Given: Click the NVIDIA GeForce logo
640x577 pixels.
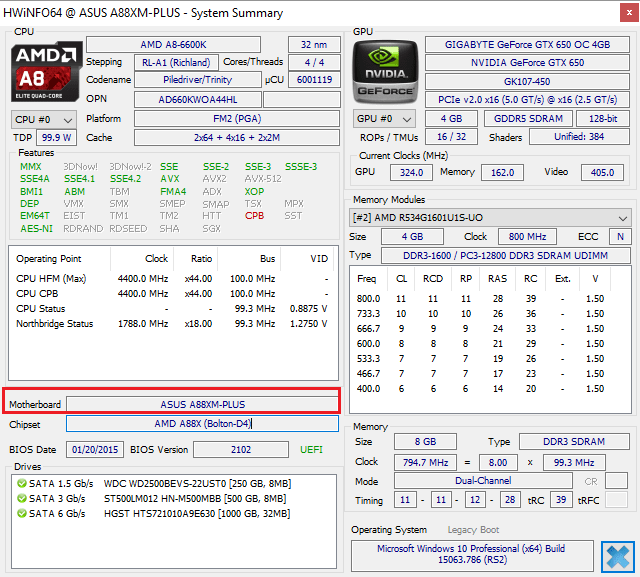Looking at the screenshot, I should [x=385, y=72].
